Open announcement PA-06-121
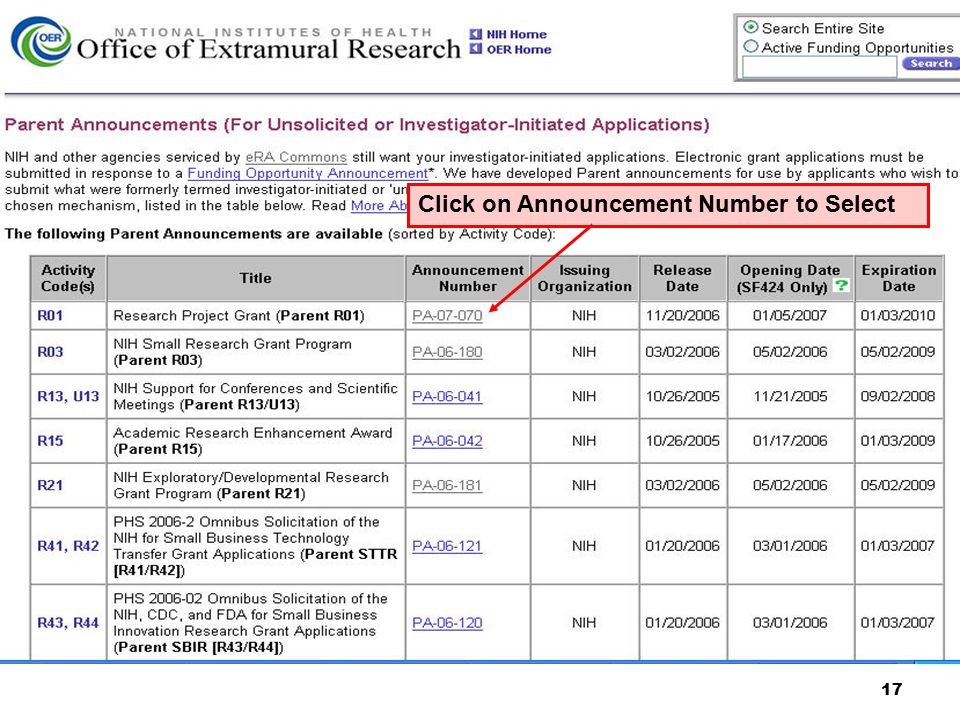Image resolution: width=960 pixels, height=720 pixels. 447,546
